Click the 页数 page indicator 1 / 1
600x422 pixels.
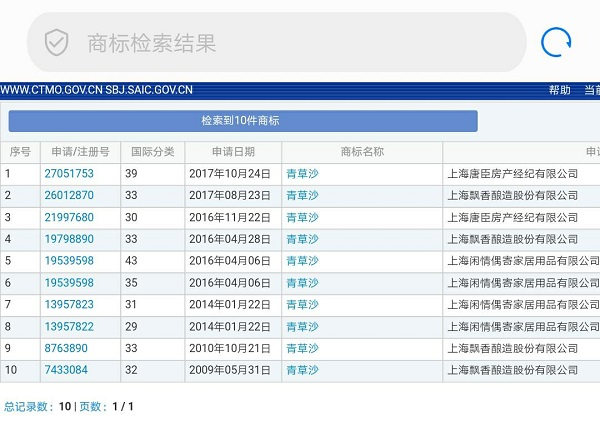tap(106, 406)
